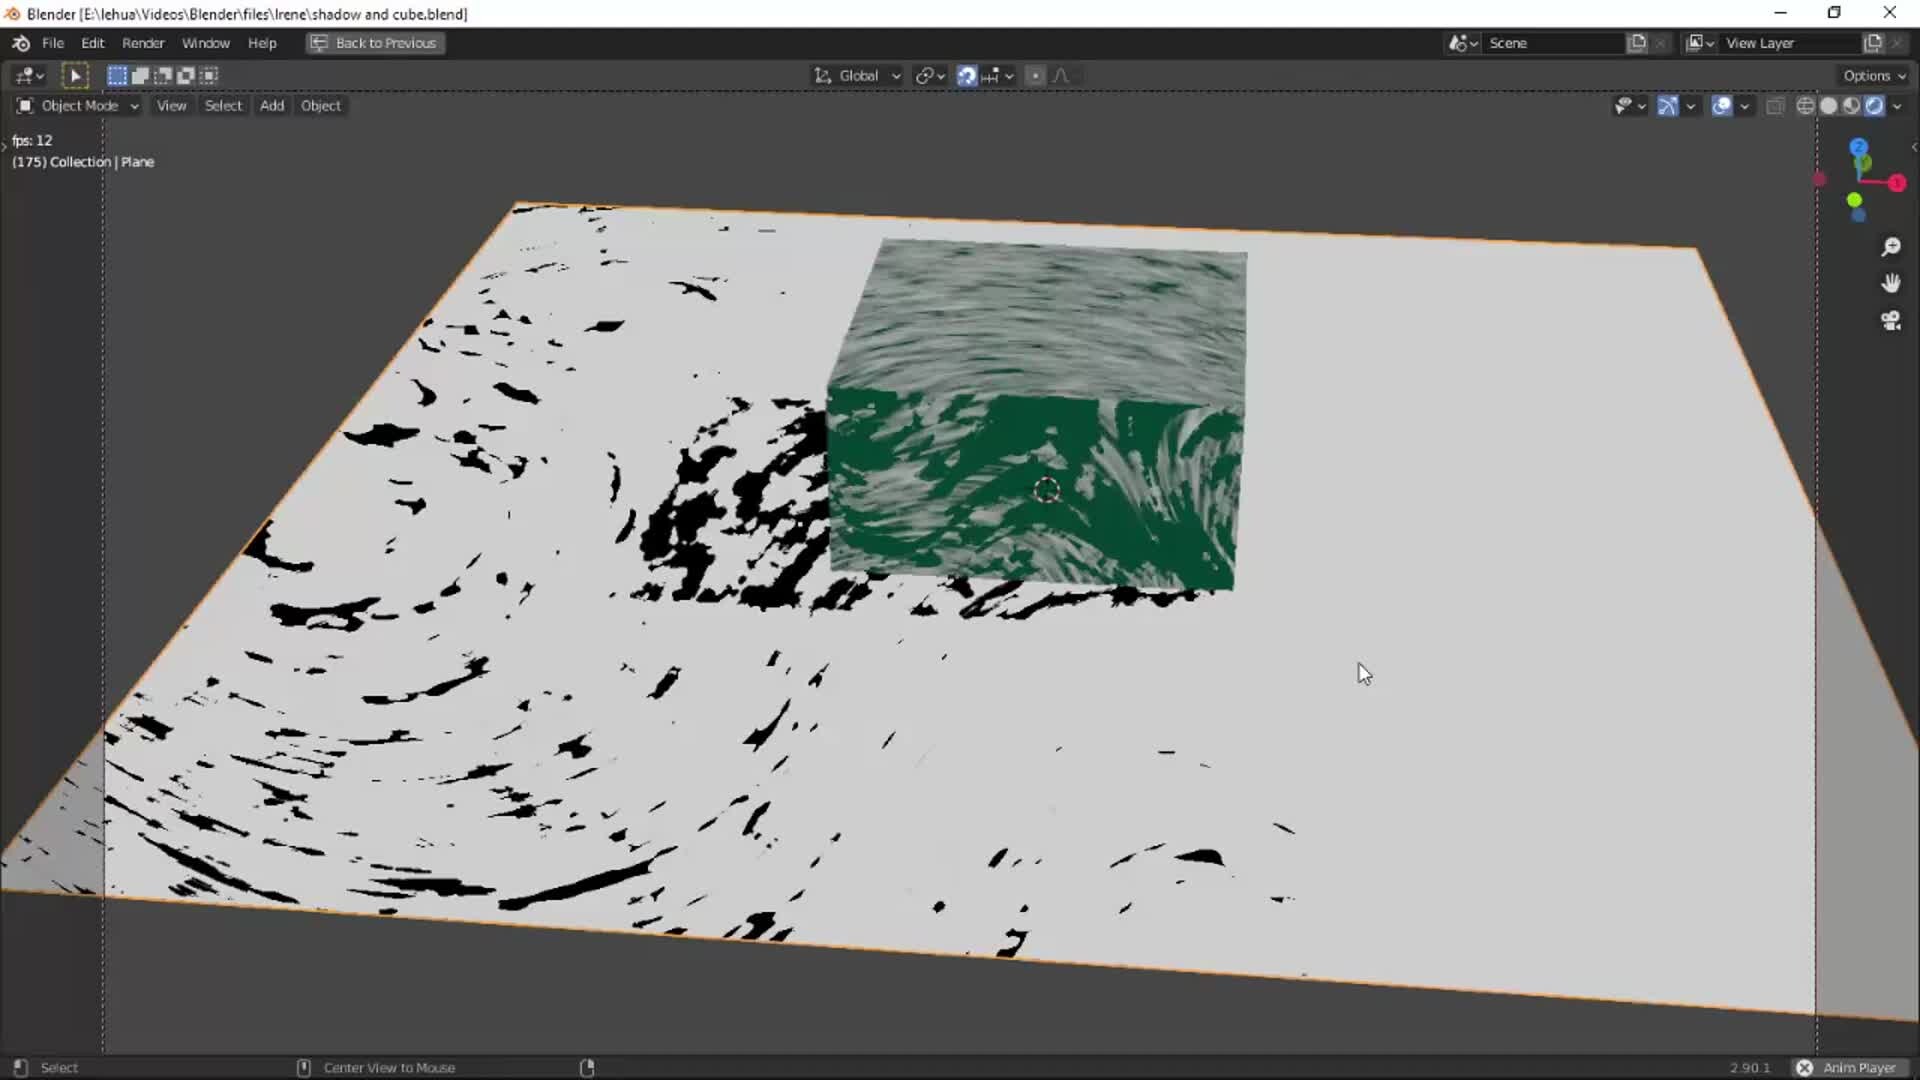Click the zoom magnifier viewport icon
This screenshot has width=1920, height=1080.
[1890, 247]
